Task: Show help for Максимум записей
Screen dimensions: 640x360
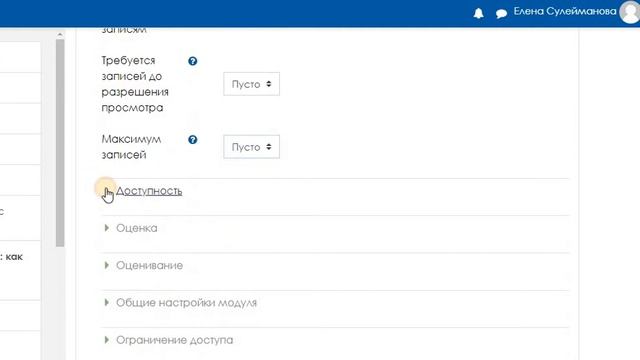Action: click(193, 140)
